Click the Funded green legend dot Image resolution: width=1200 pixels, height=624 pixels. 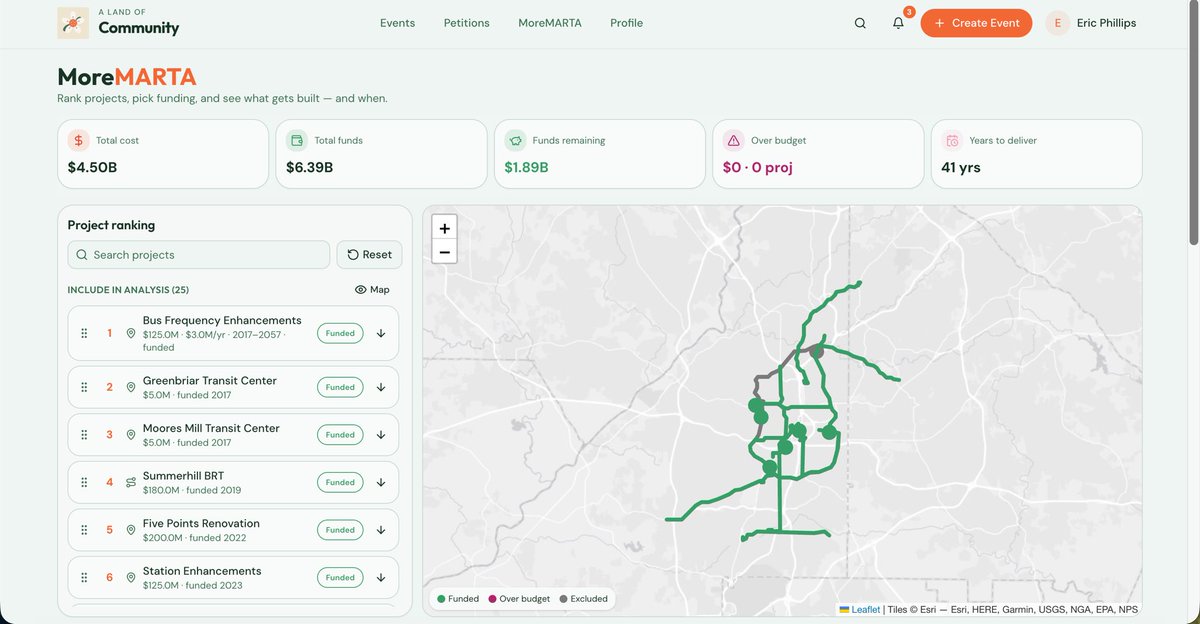[441, 599]
